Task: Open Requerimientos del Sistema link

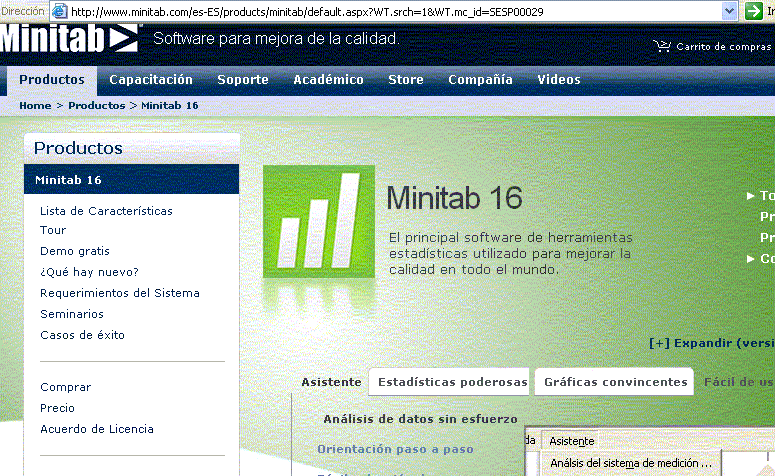Action: coord(120,293)
